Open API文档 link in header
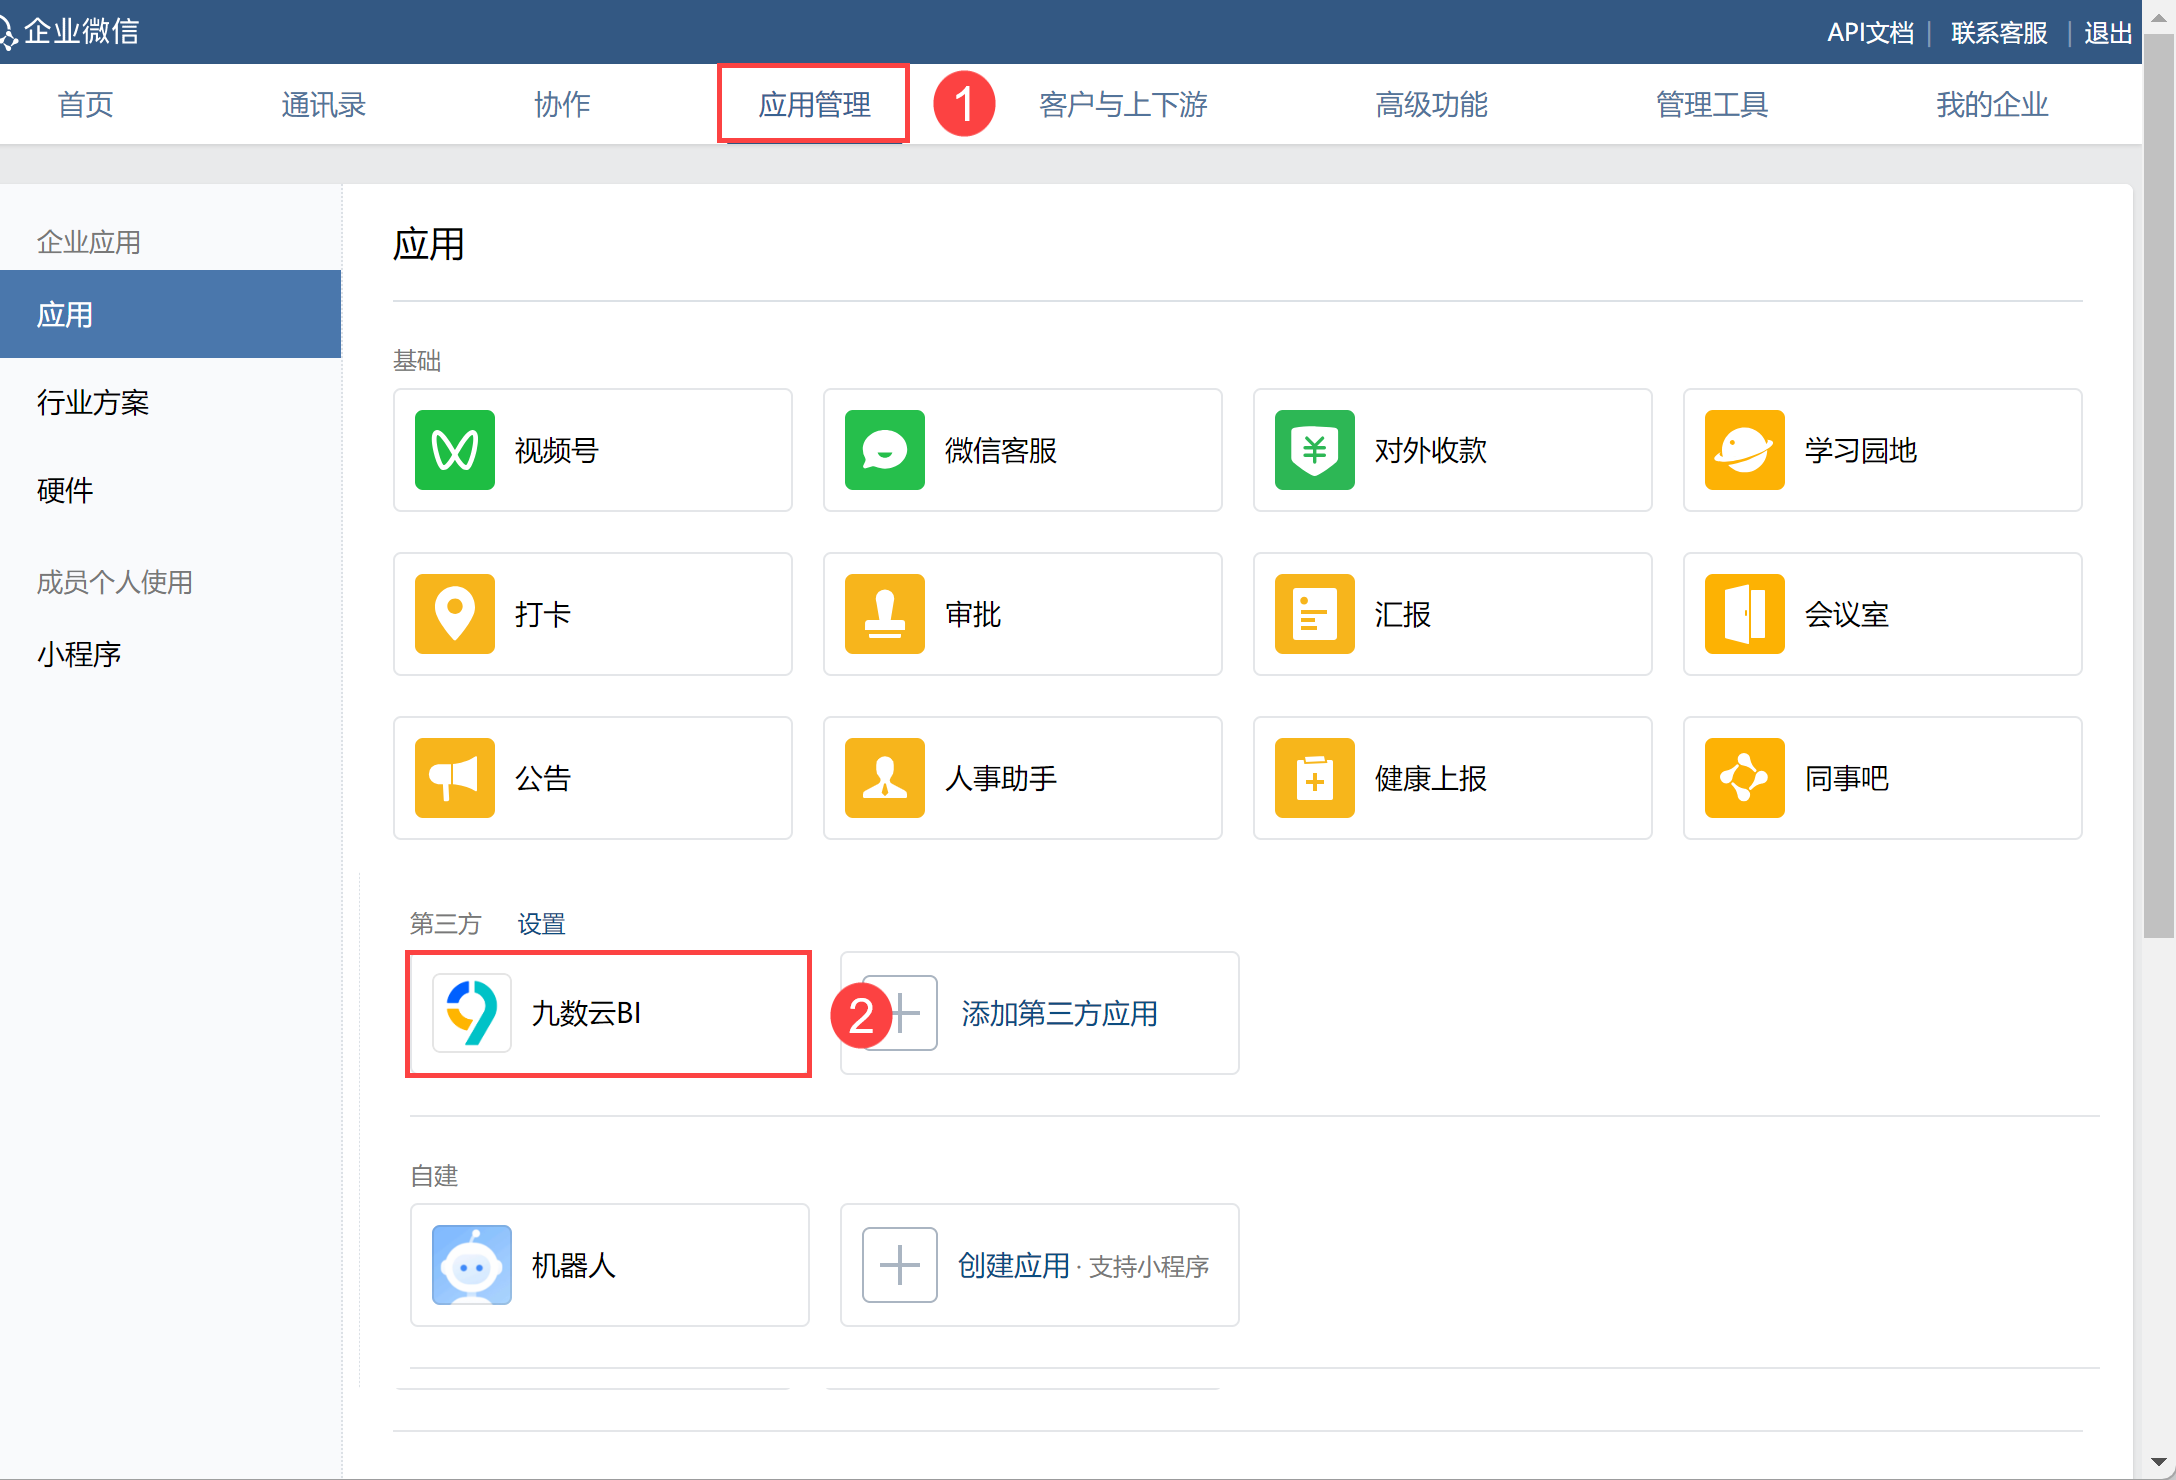 coord(1869,32)
